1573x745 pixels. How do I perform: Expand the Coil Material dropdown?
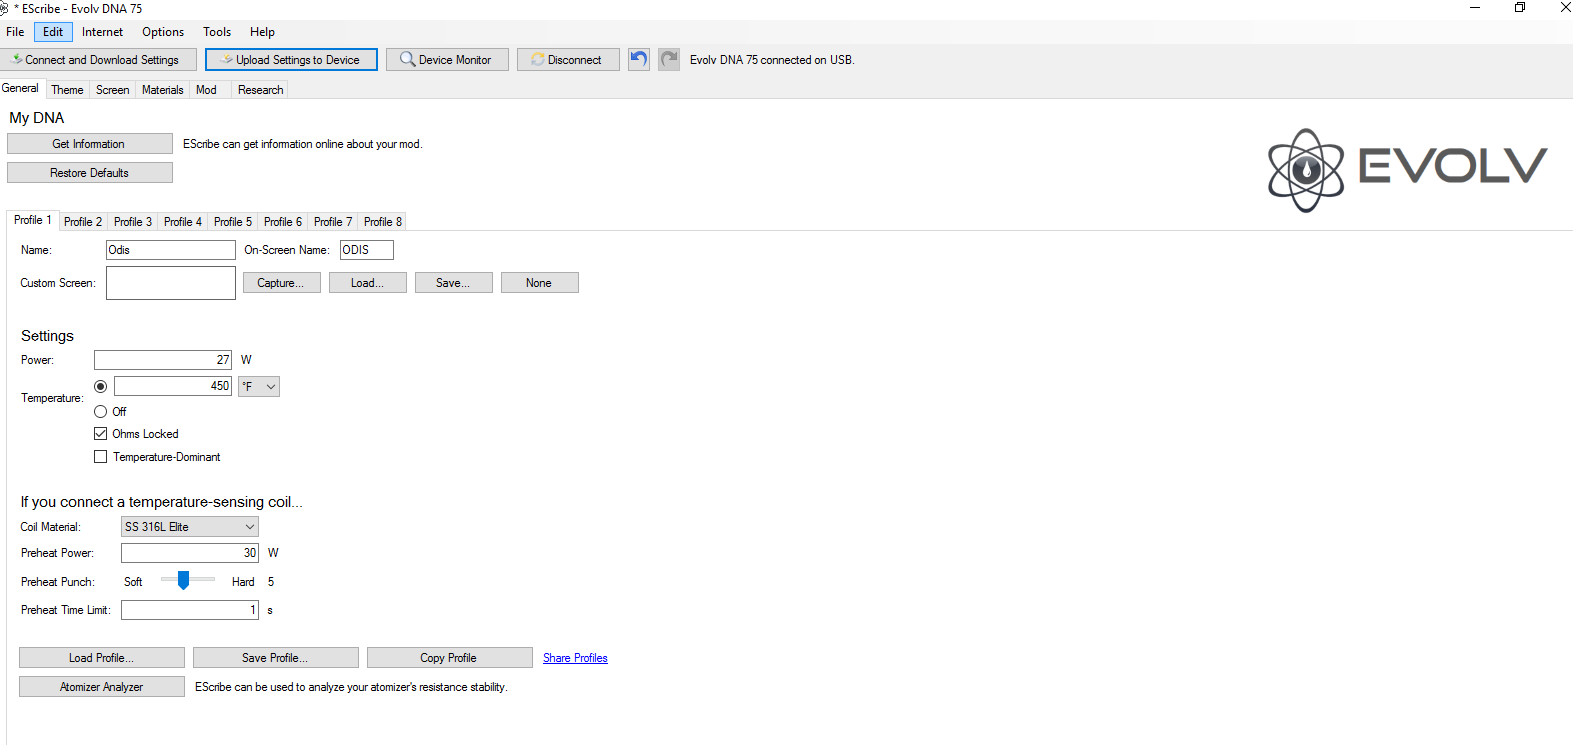[x=190, y=527]
